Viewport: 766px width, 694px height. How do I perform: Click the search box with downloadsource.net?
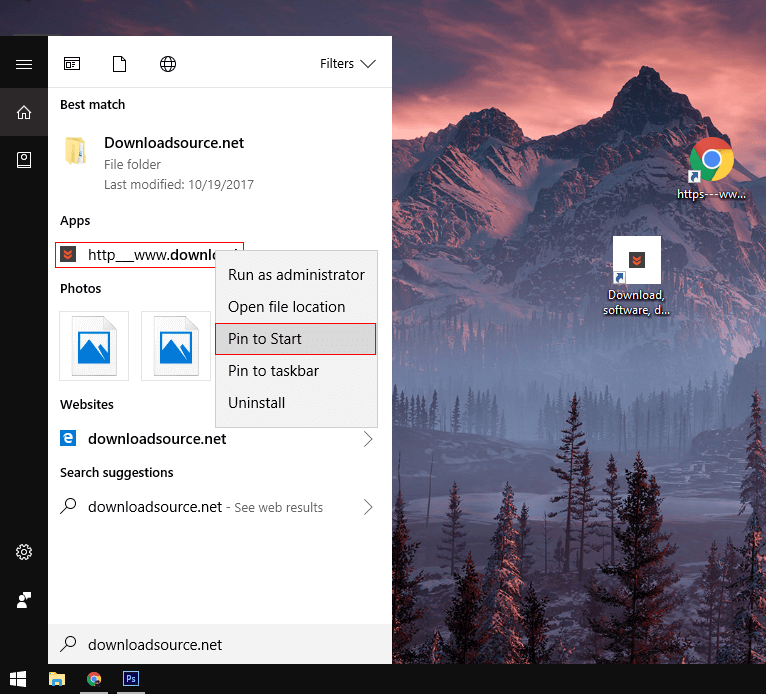pos(220,644)
